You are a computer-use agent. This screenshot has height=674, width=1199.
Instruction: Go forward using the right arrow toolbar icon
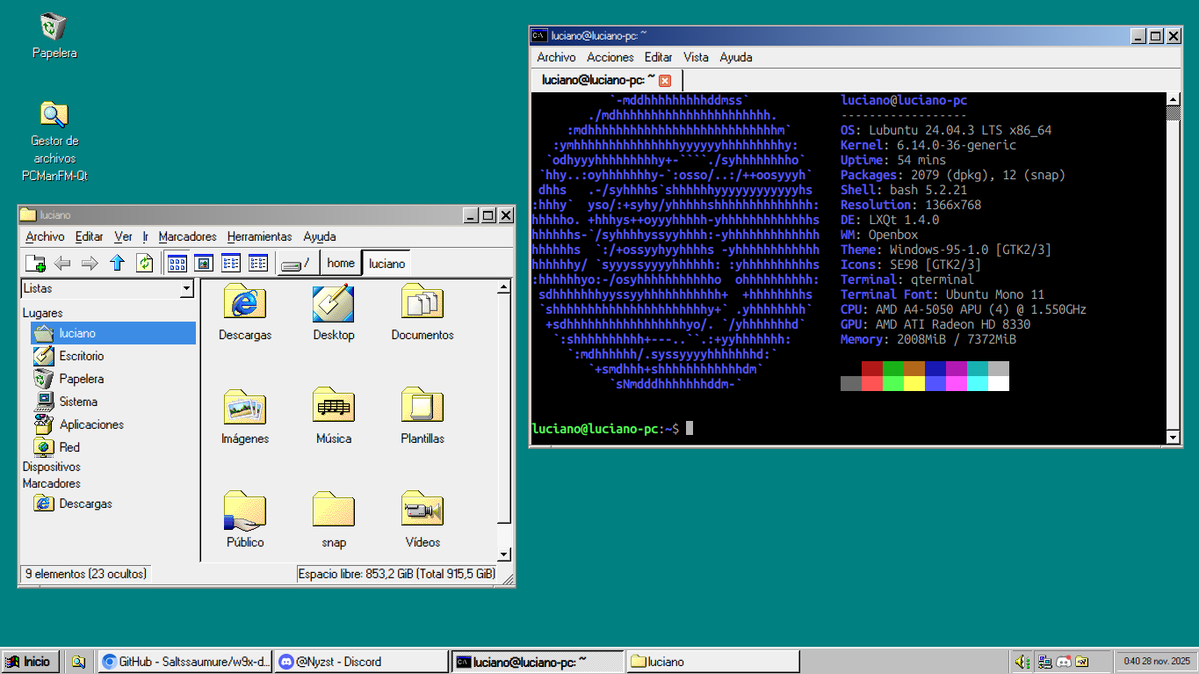(x=89, y=263)
